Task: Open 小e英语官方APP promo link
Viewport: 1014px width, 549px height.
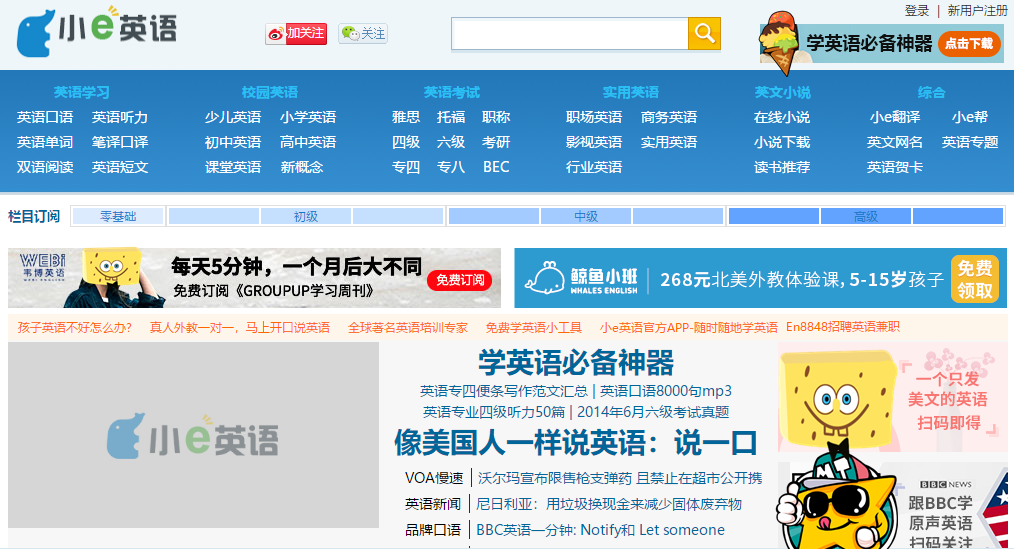Action: [x=689, y=328]
